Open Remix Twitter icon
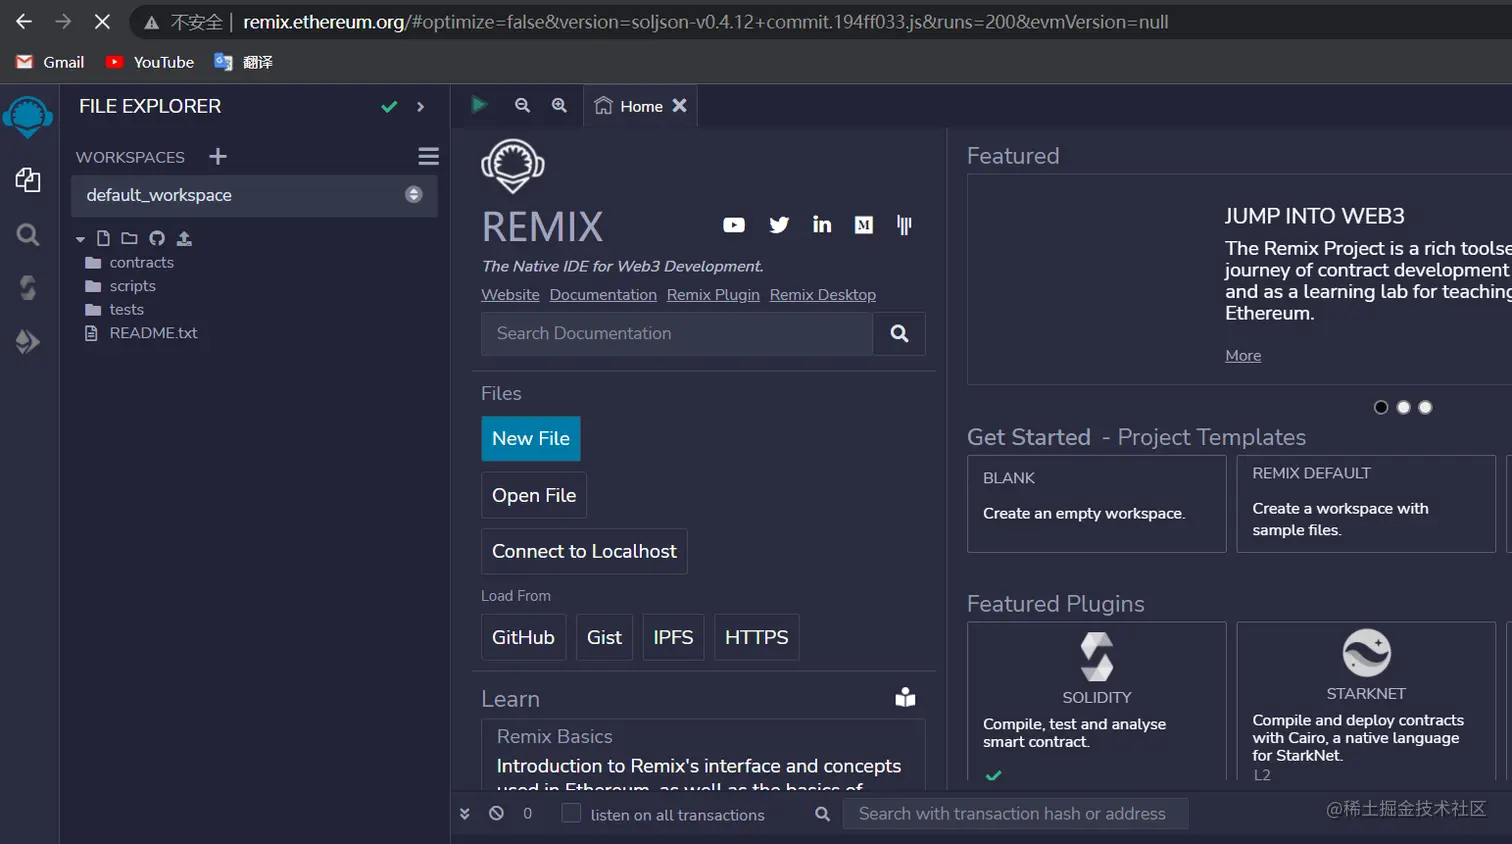Viewport: 1512px width, 844px height. coord(779,225)
